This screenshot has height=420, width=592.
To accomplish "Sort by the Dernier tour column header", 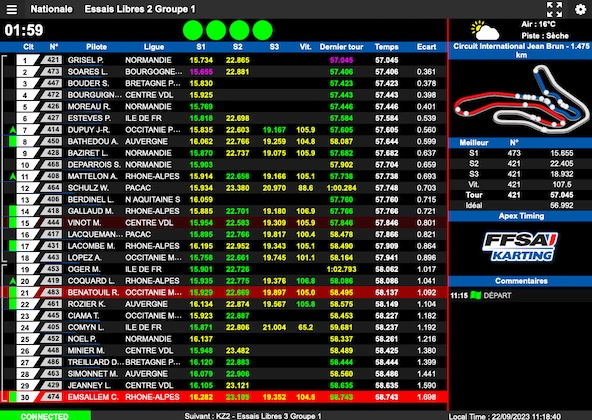I will (x=341, y=47).
